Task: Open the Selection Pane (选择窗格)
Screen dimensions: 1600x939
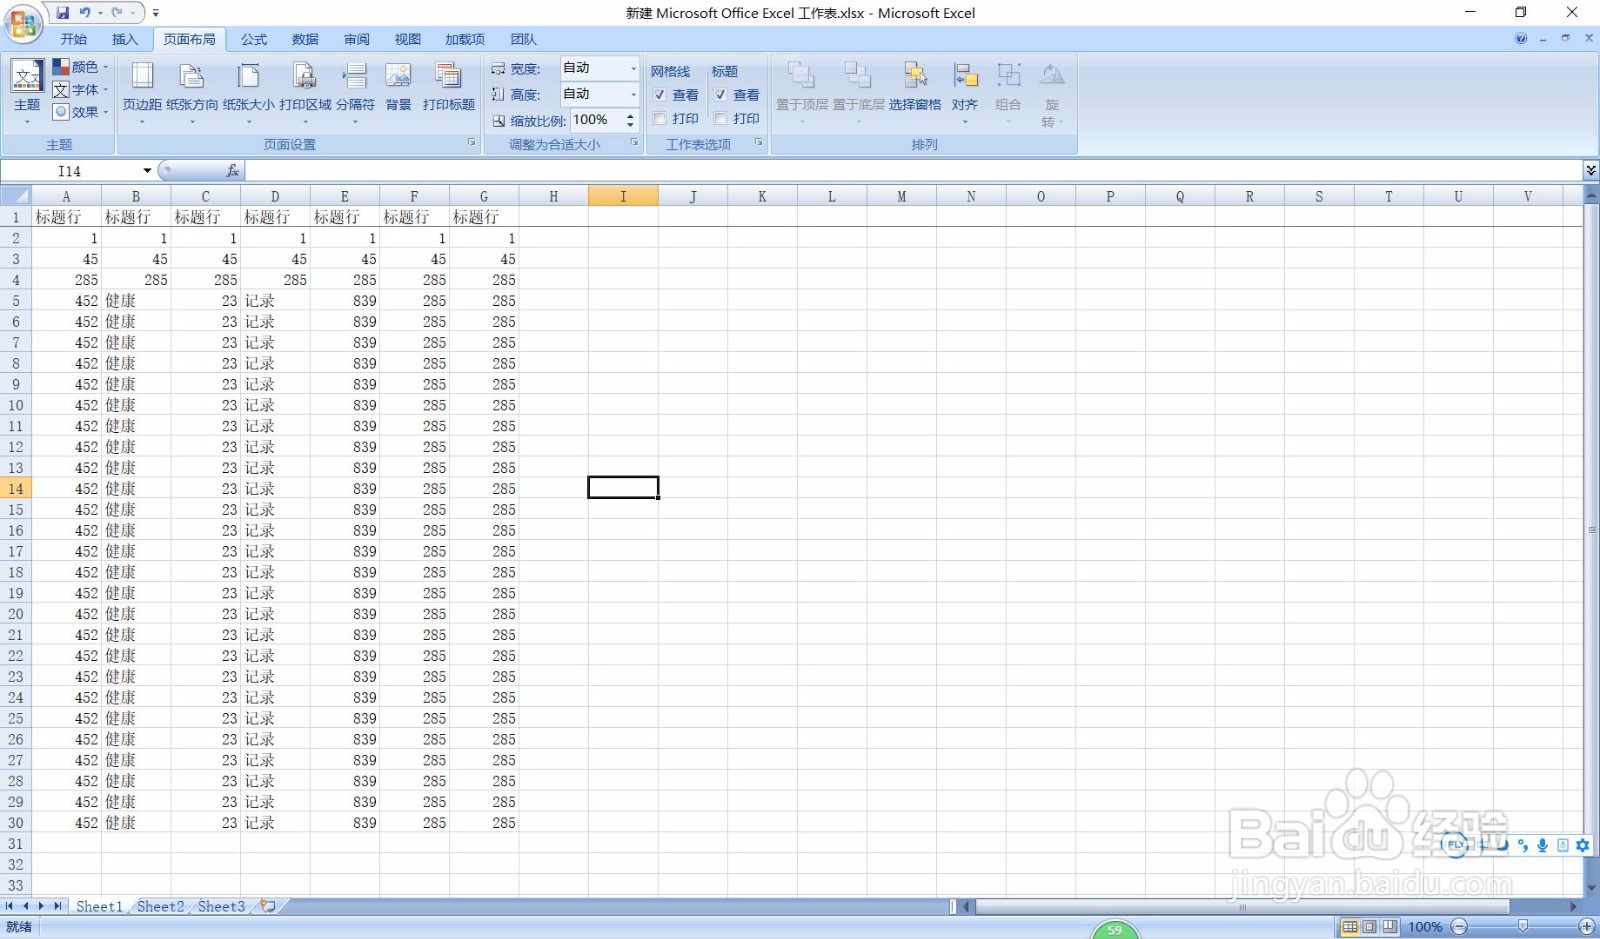Action: coord(915,87)
